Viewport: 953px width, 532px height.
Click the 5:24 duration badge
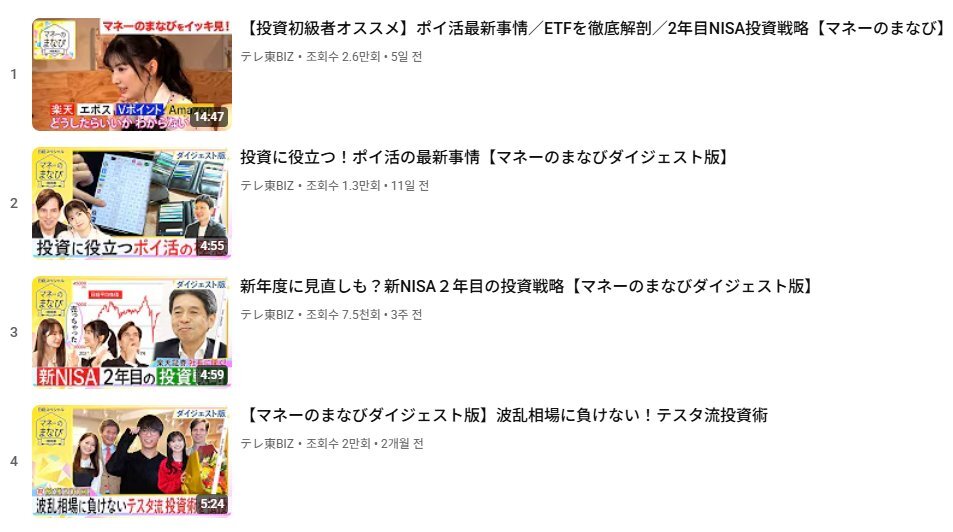[x=212, y=503]
